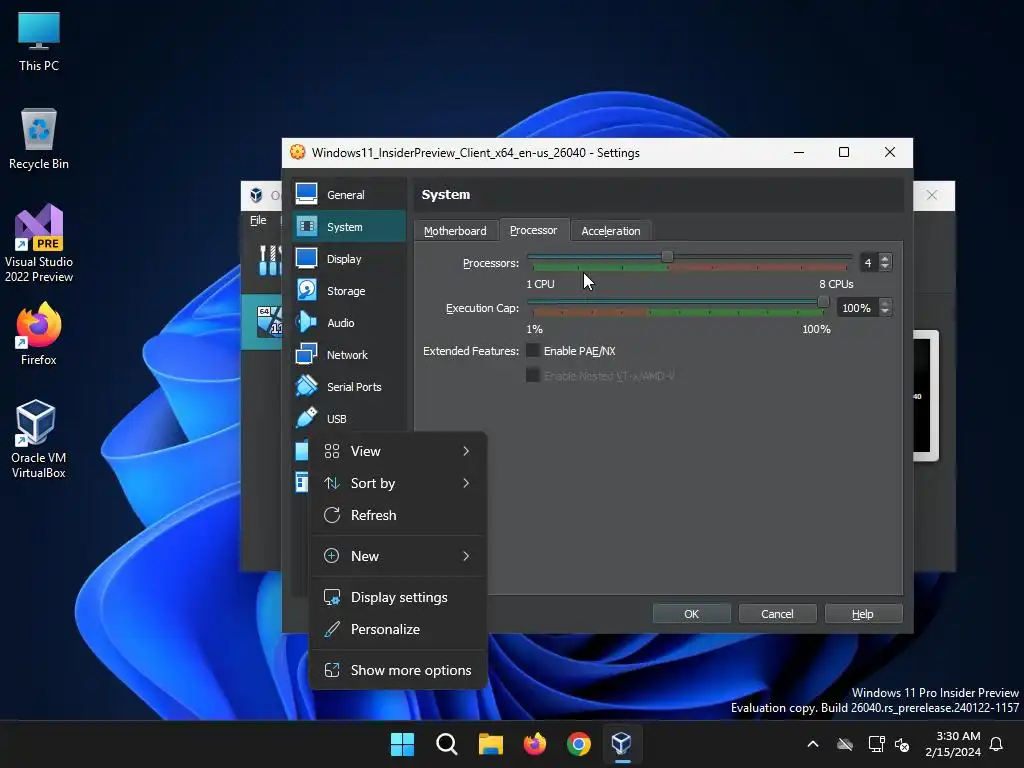1024x768 pixels.
Task: Open the clock and date display
Action: point(953,744)
